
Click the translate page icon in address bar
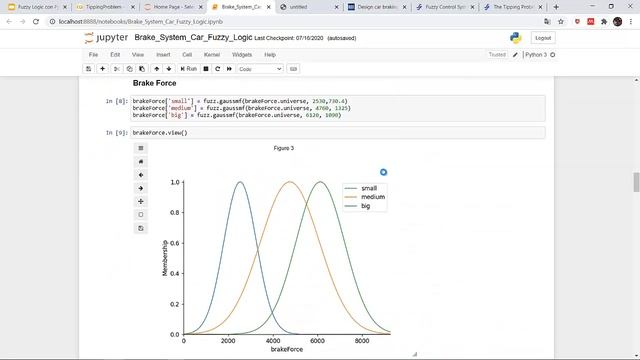(547, 22)
